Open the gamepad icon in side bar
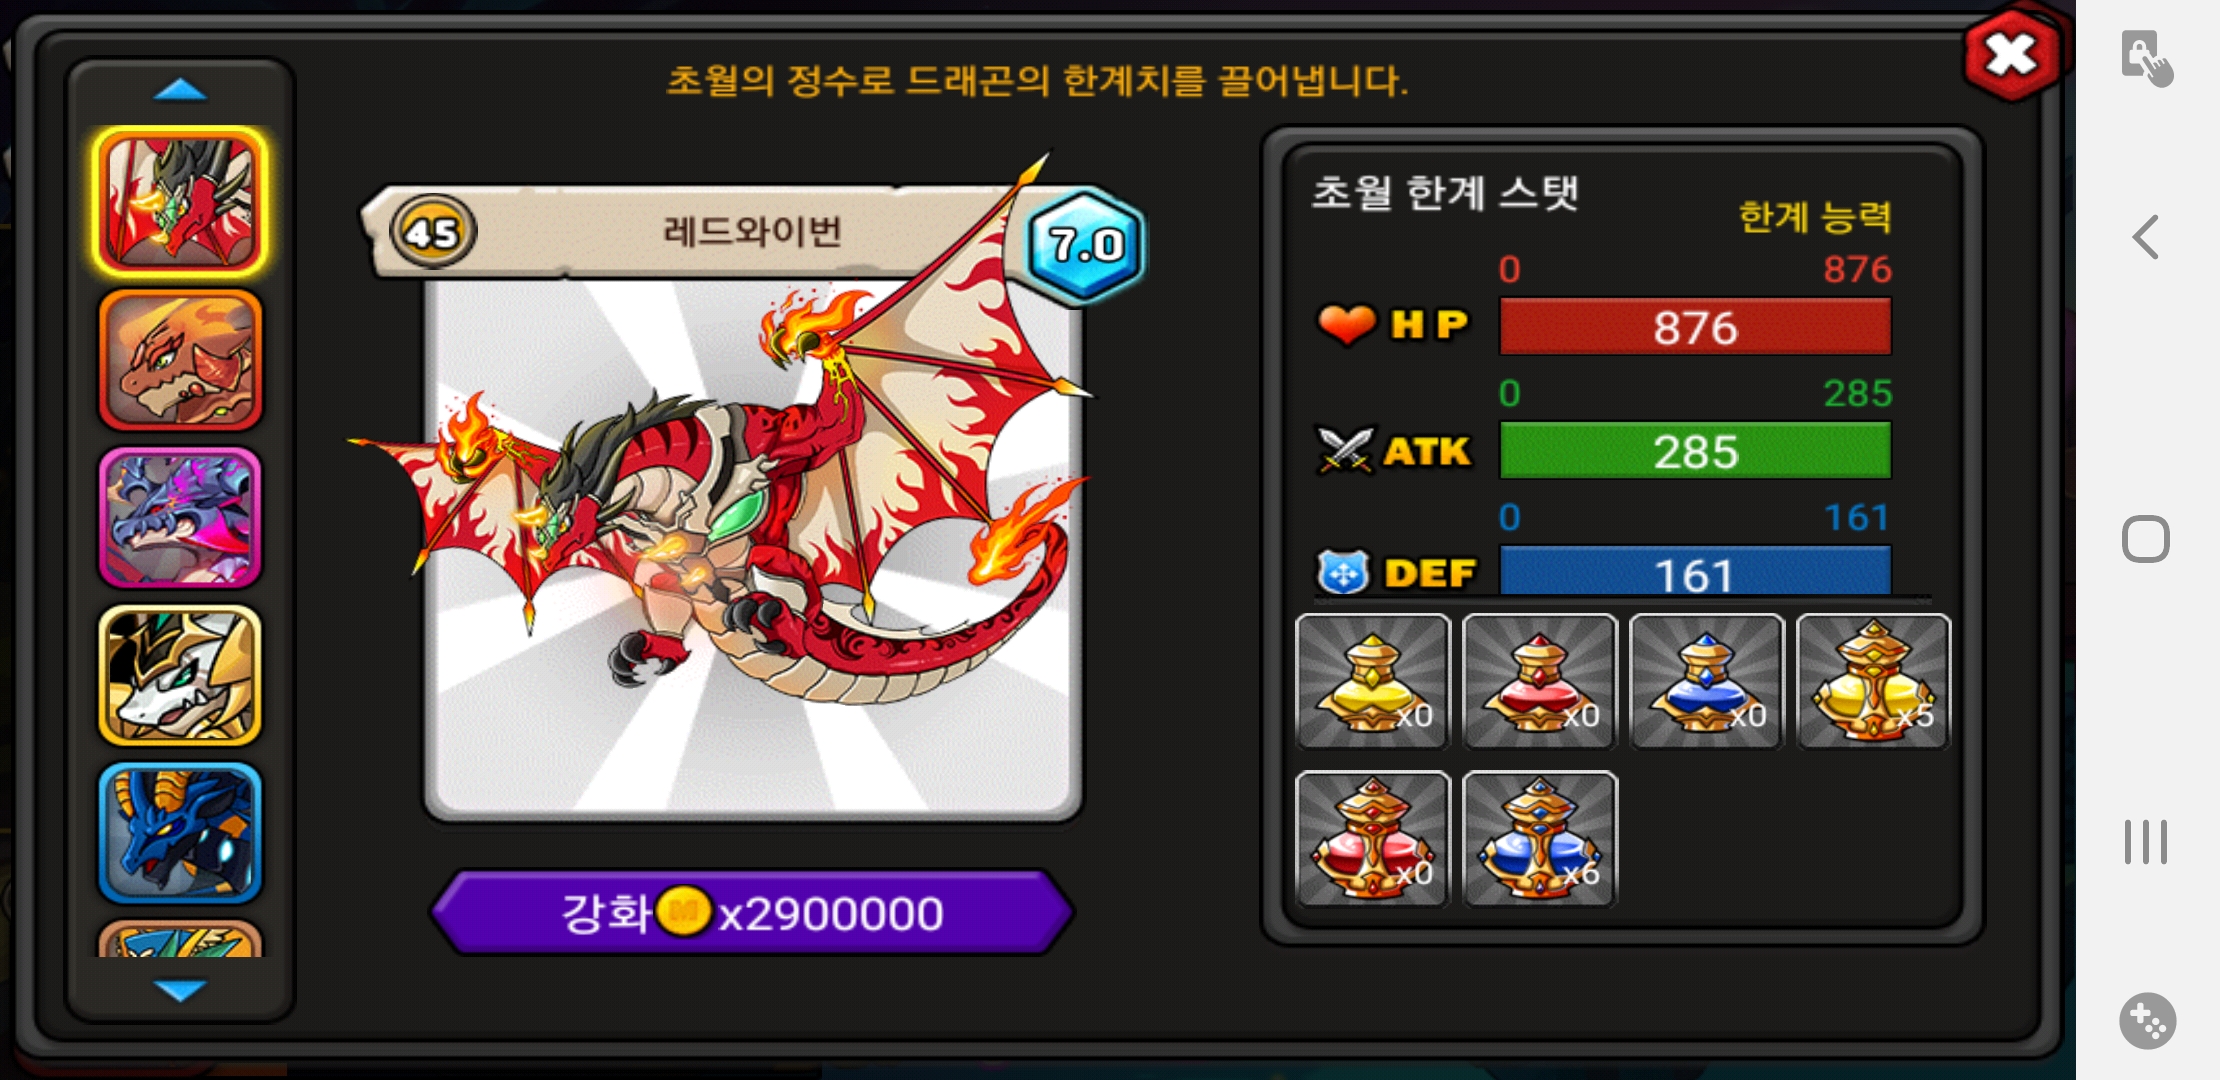Viewport: 2220px width, 1080px height. click(x=2147, y=1021)
